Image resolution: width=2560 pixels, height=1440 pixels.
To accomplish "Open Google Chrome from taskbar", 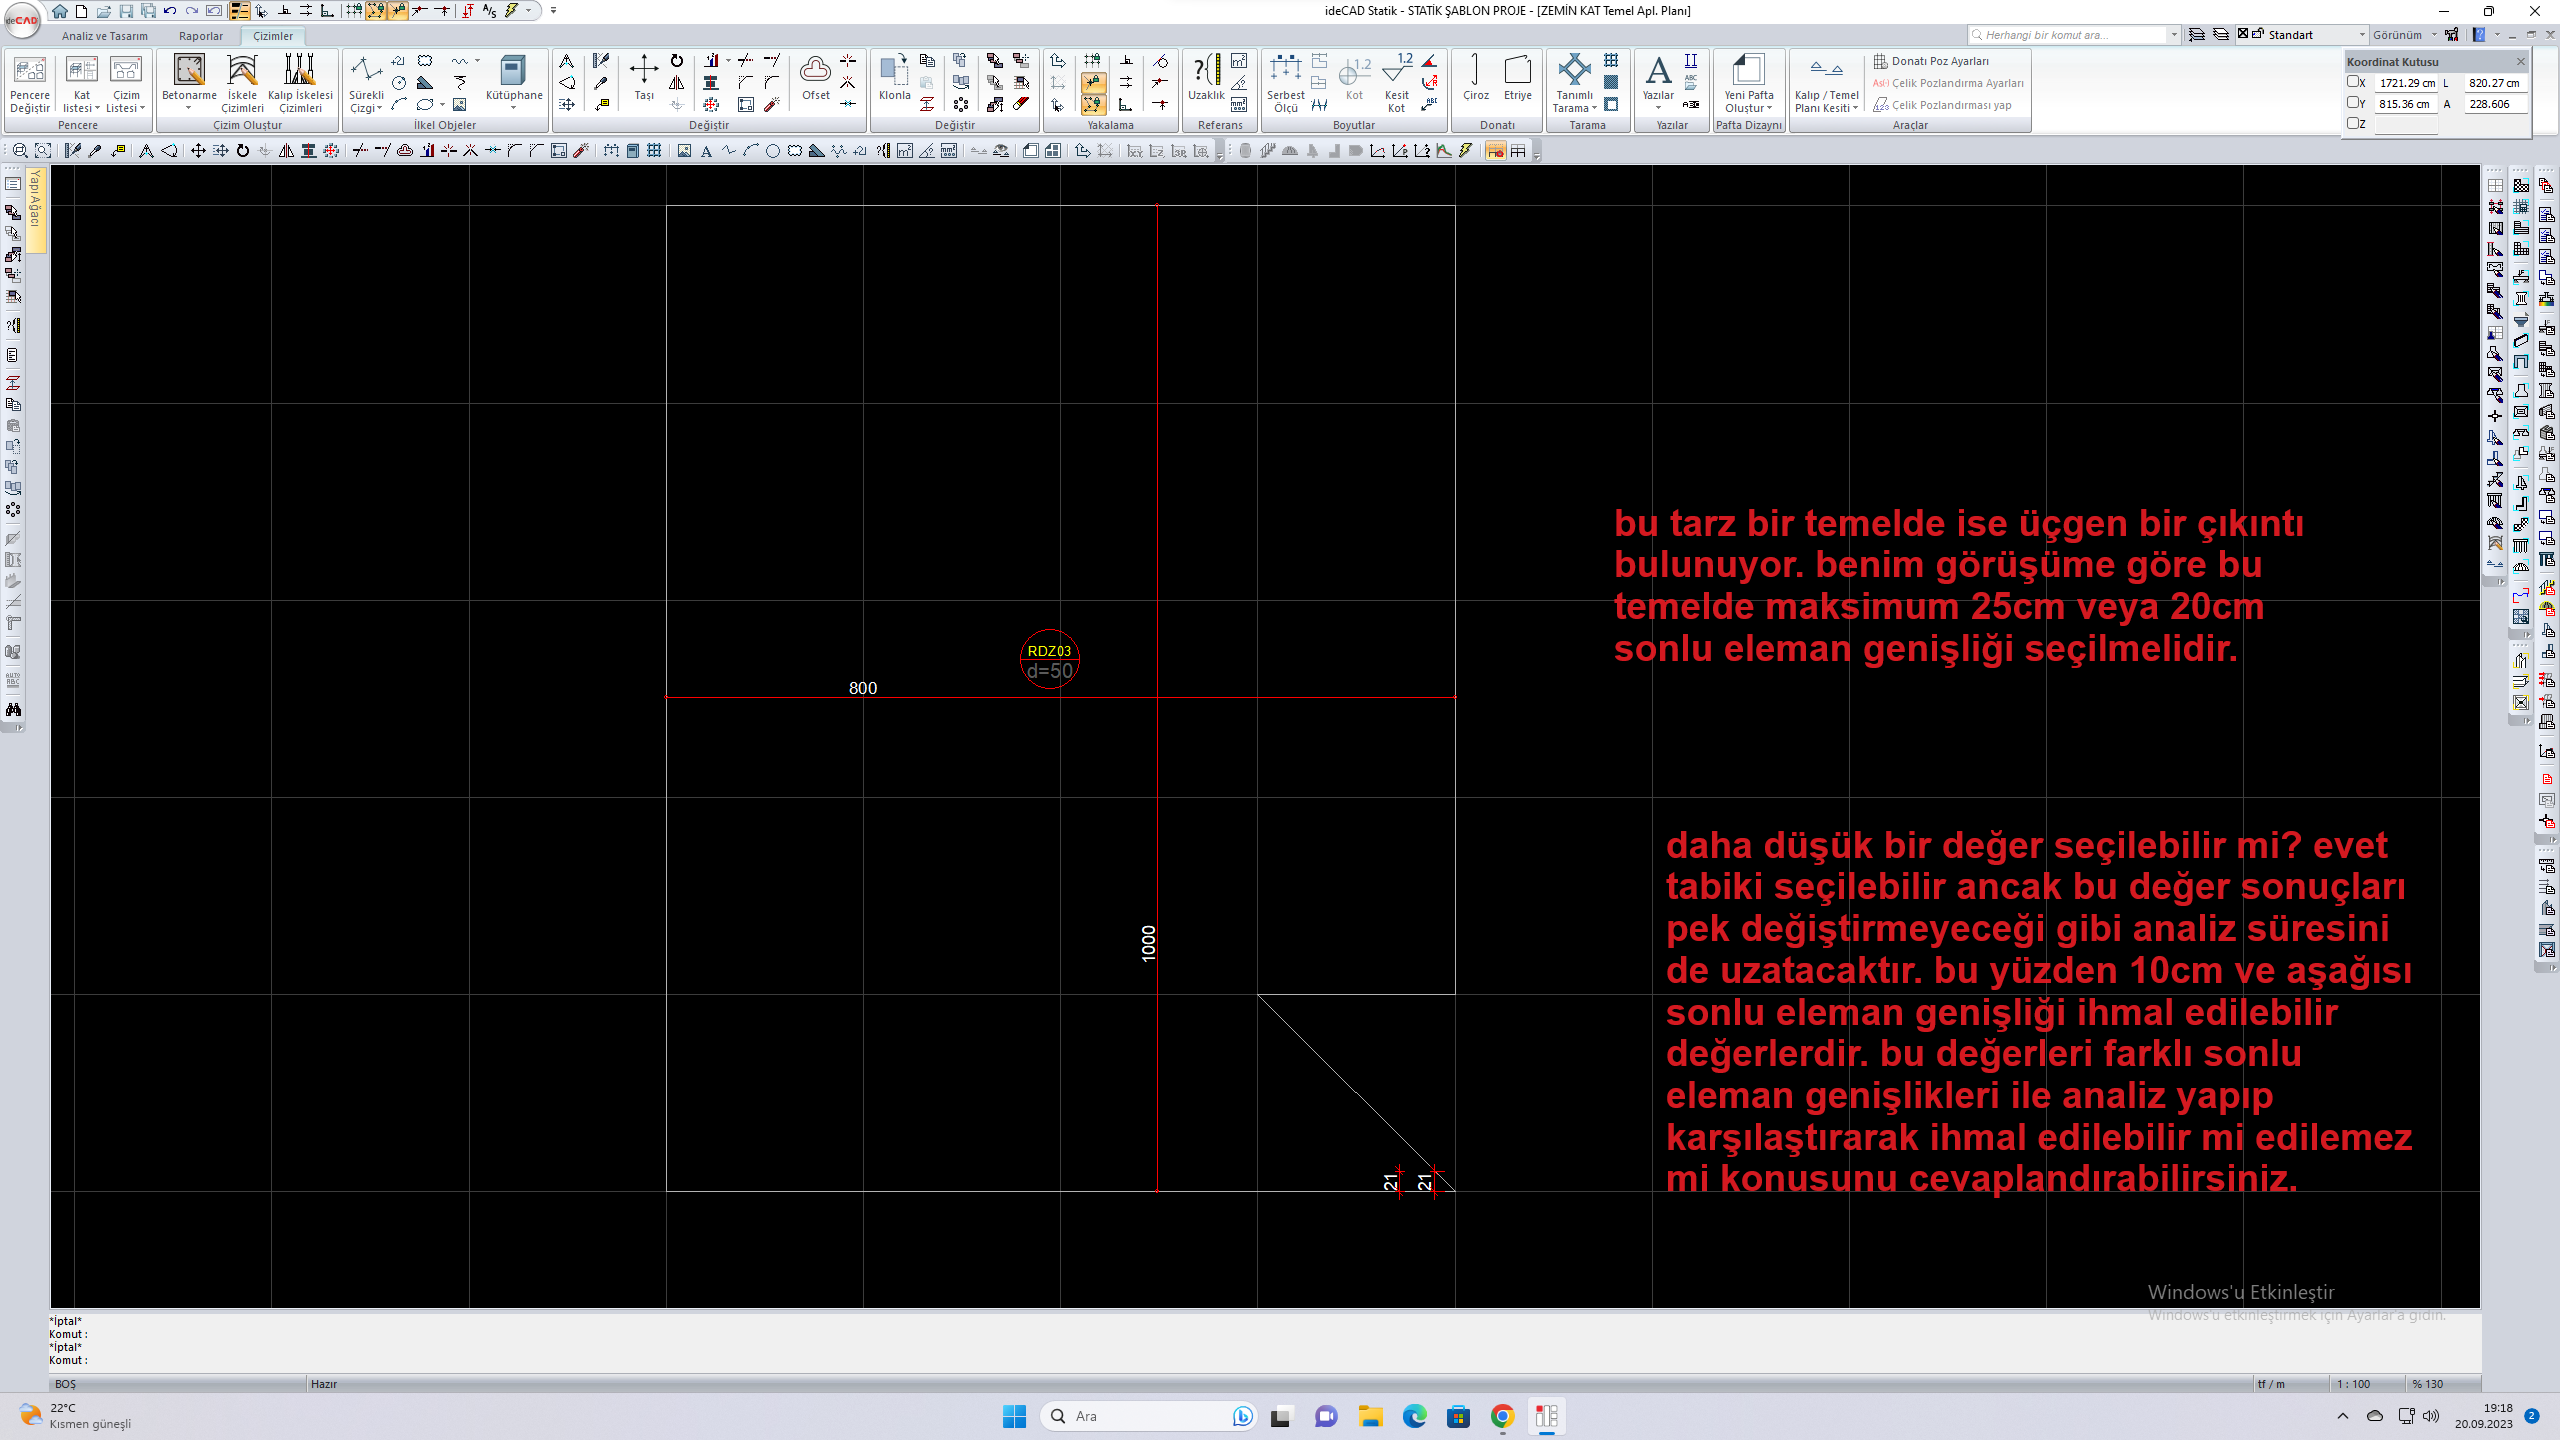I will click(1502, 1416).
